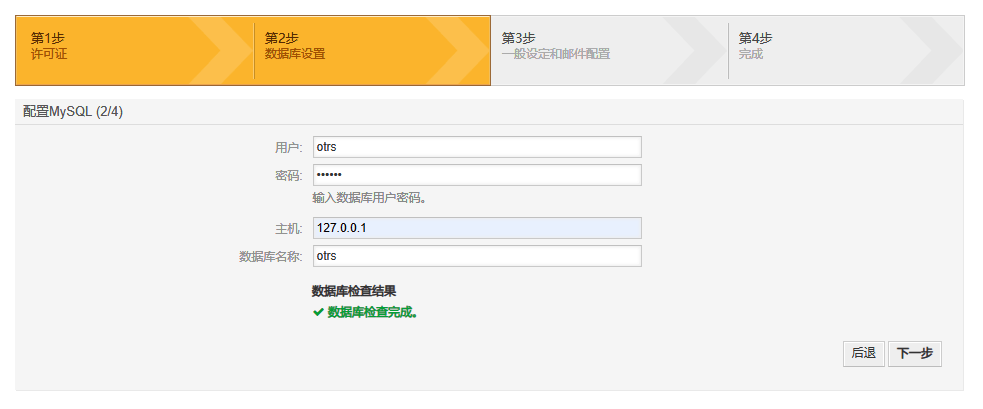Click the 用户 input field
The width and height of the screenshot is (983, 409).
pos(477,147)
